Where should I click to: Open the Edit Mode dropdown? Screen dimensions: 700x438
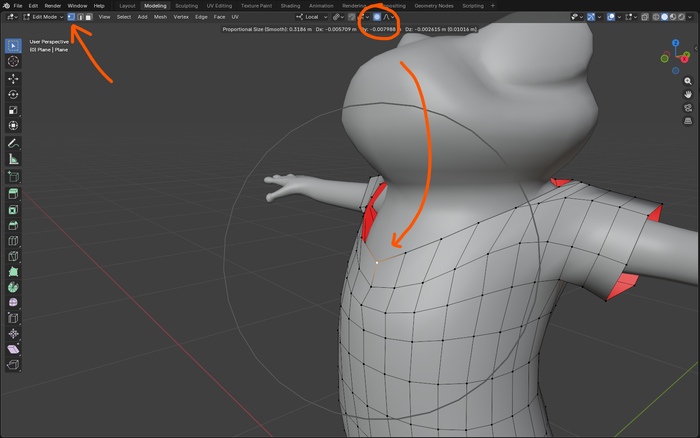coord(44,17)
